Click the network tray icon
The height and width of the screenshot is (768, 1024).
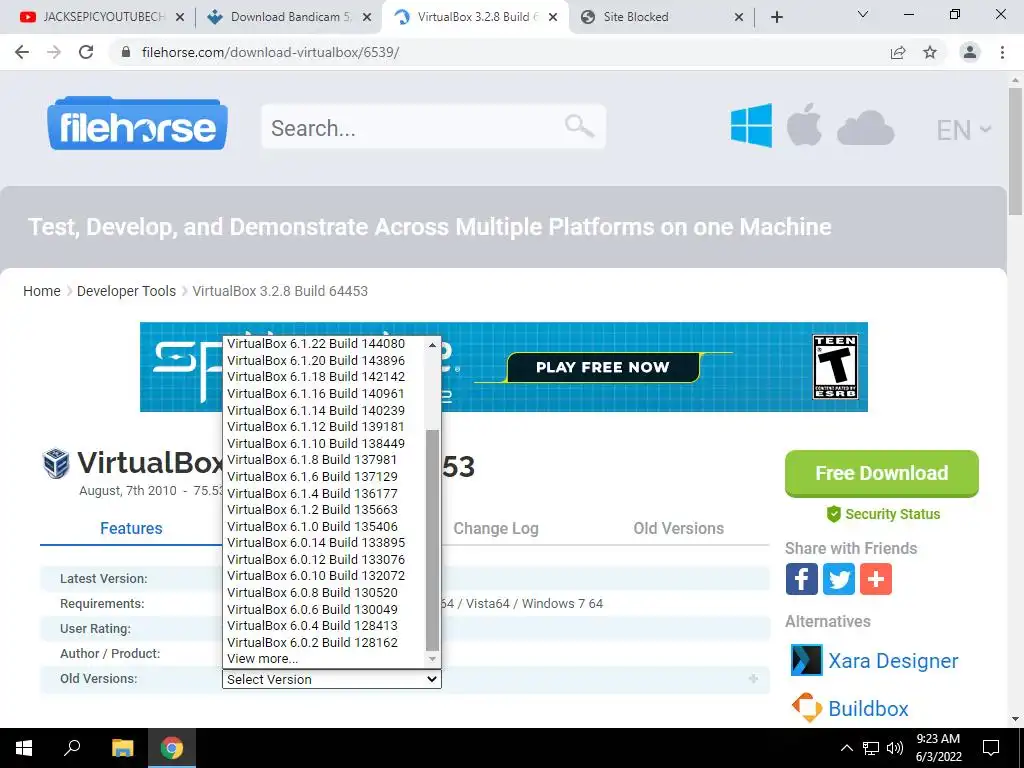pos(871,748)
